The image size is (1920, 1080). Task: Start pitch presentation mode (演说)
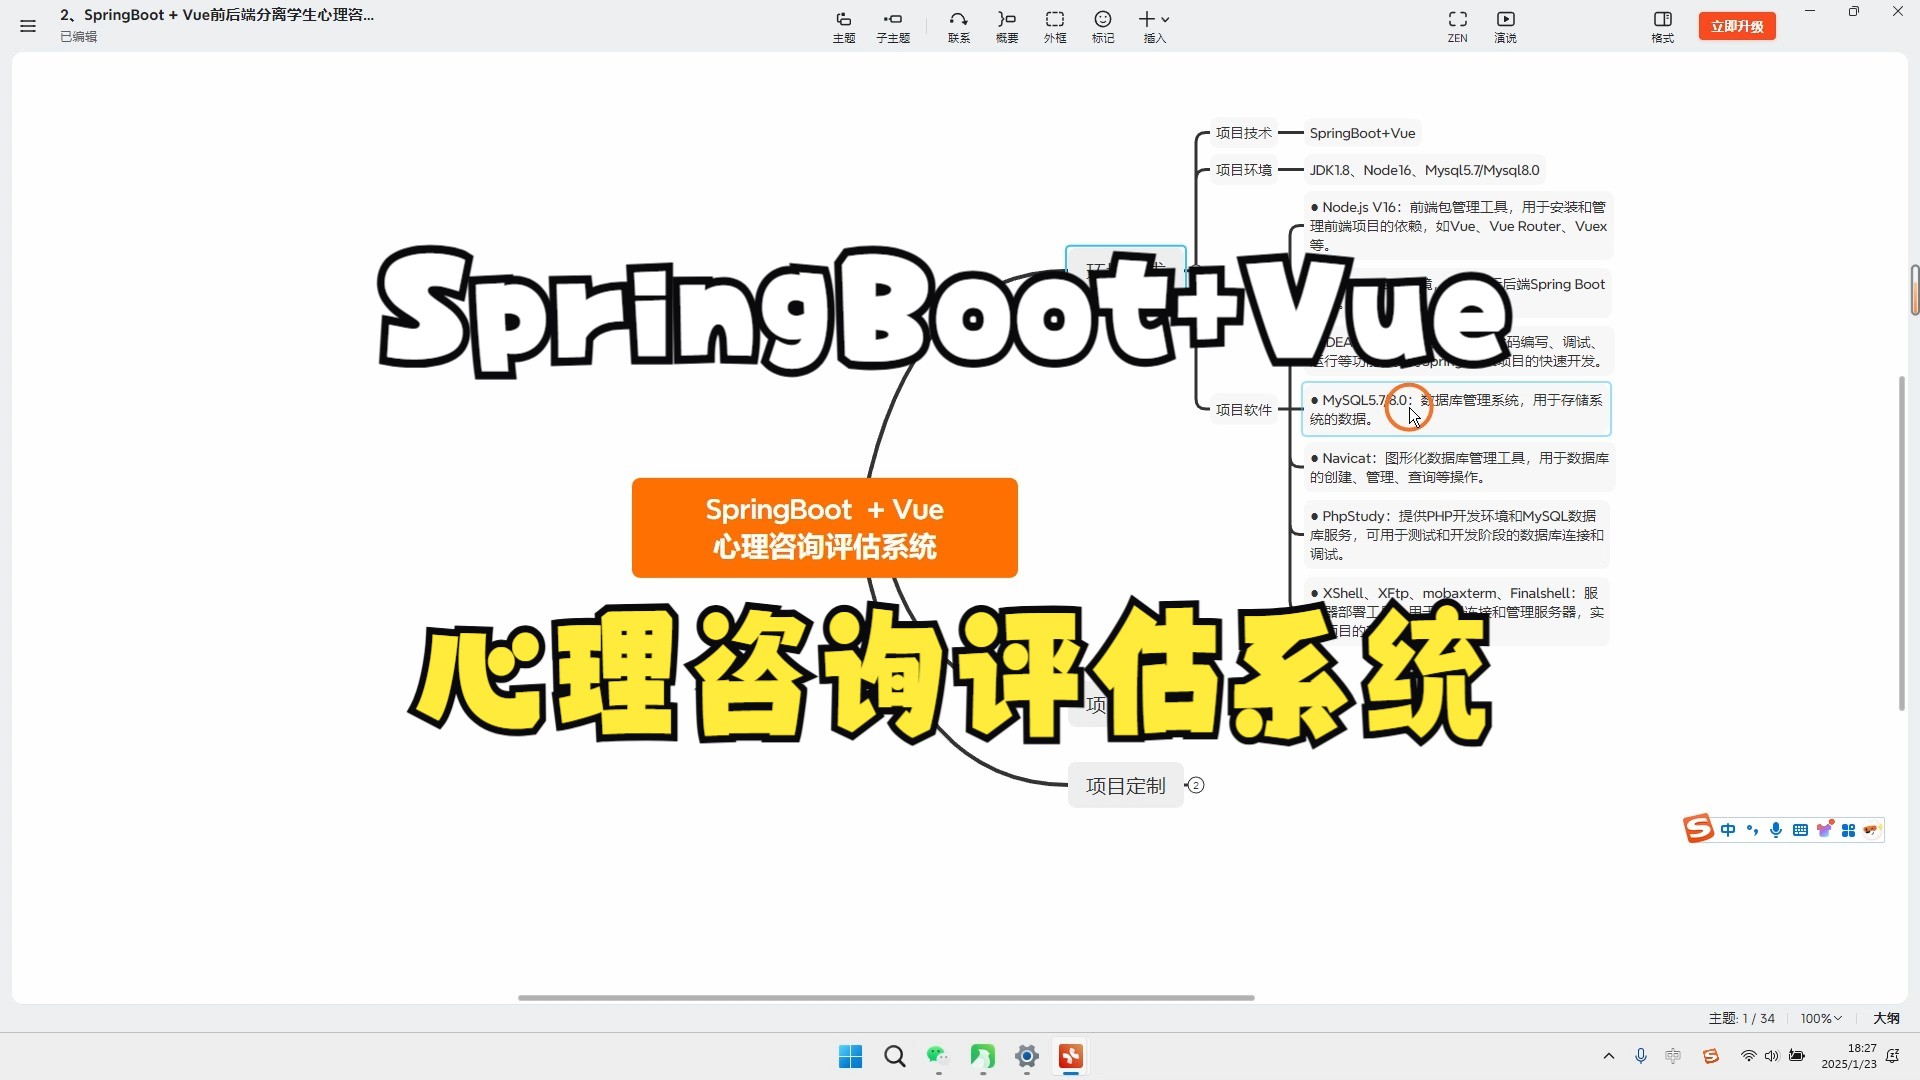coord(1505,27)
